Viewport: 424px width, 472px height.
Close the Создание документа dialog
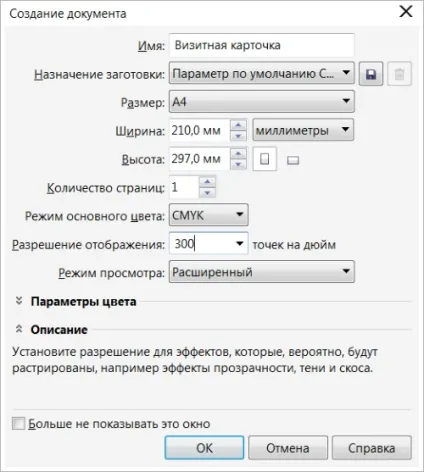coord(406,12)
